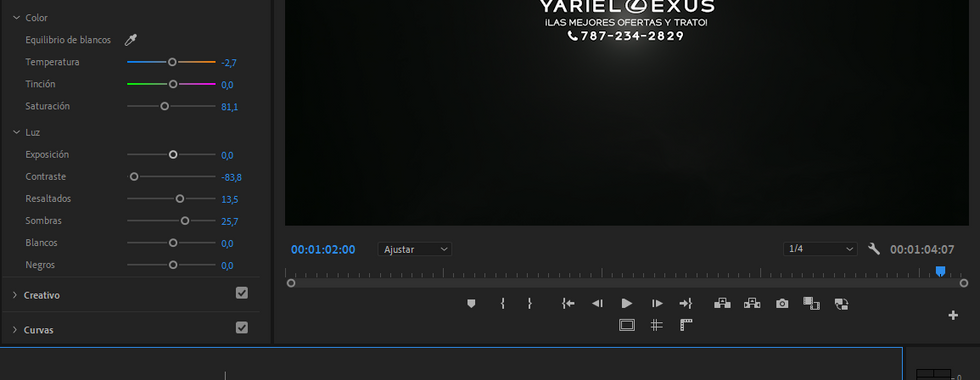Click the blue playhead marker on ruler
The height and width of the screenshot is (380, 980).
pyautogui.click(x=940, y=271)
